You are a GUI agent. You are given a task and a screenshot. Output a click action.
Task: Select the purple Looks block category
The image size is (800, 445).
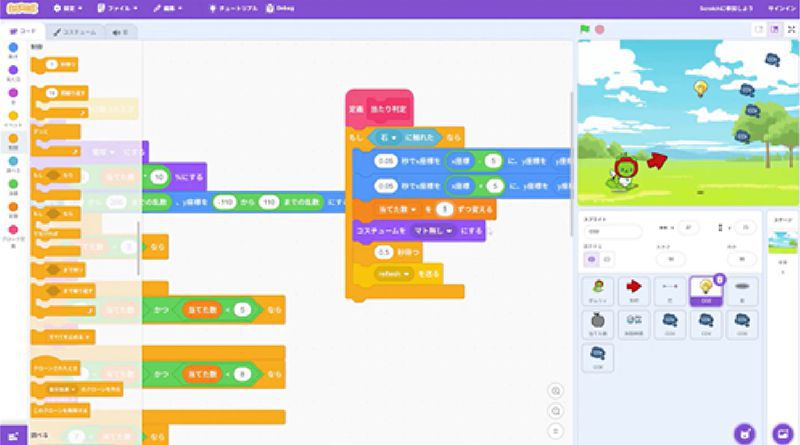tap(13, 73)
